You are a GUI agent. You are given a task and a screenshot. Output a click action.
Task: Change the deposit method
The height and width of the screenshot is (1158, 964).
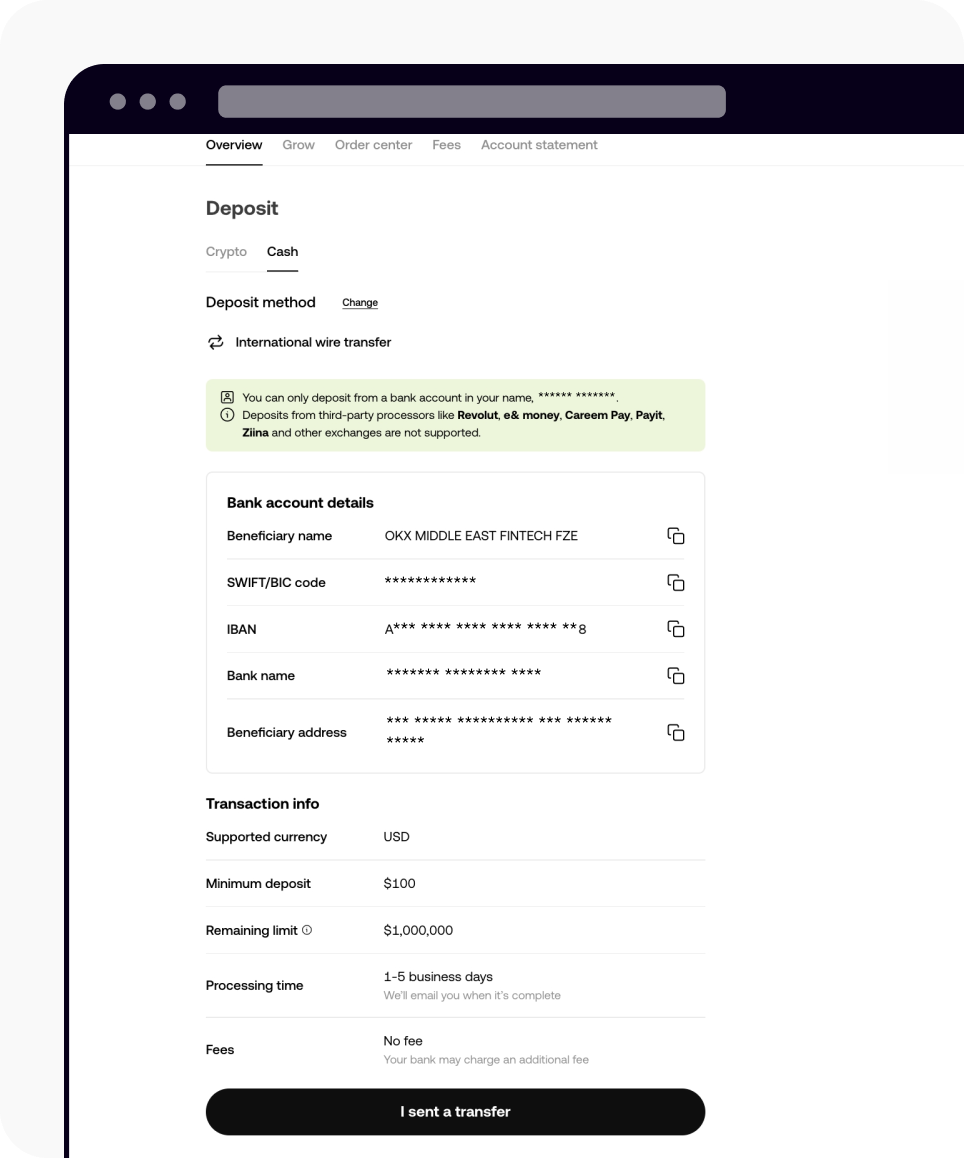360,303
